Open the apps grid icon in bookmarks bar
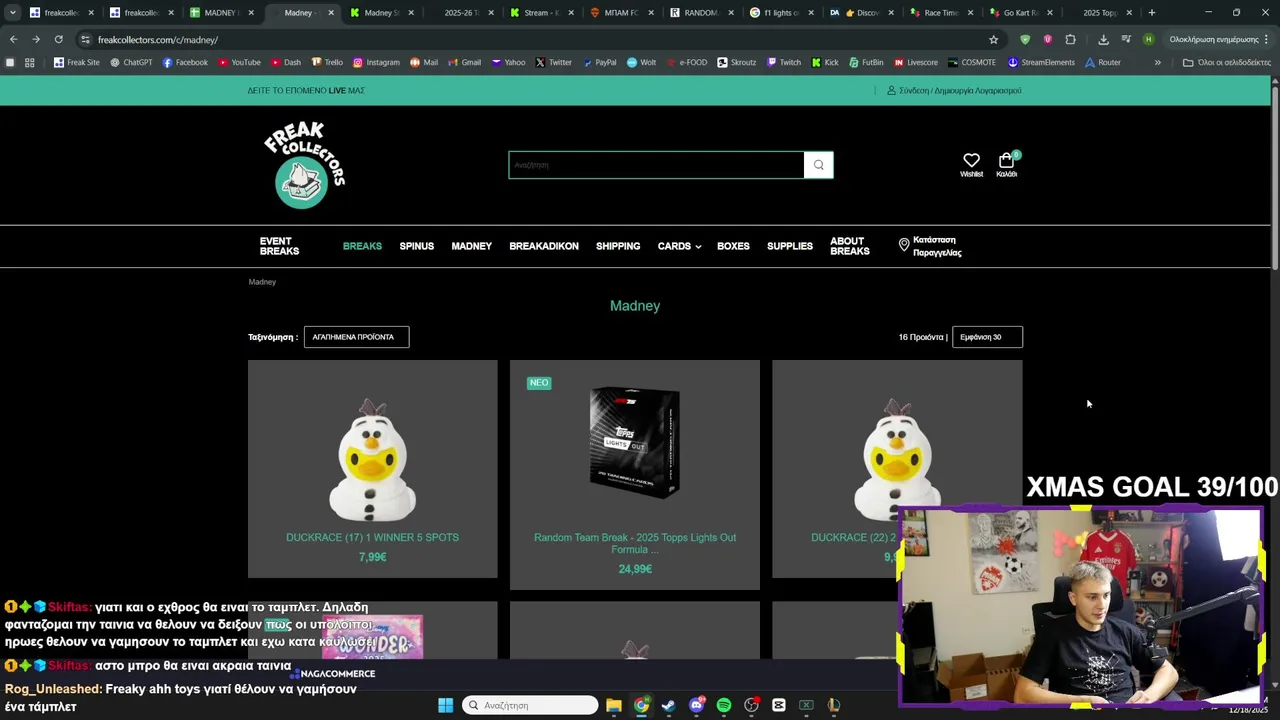This screenshot has height=720, width=1280. [x=29, y=62]
